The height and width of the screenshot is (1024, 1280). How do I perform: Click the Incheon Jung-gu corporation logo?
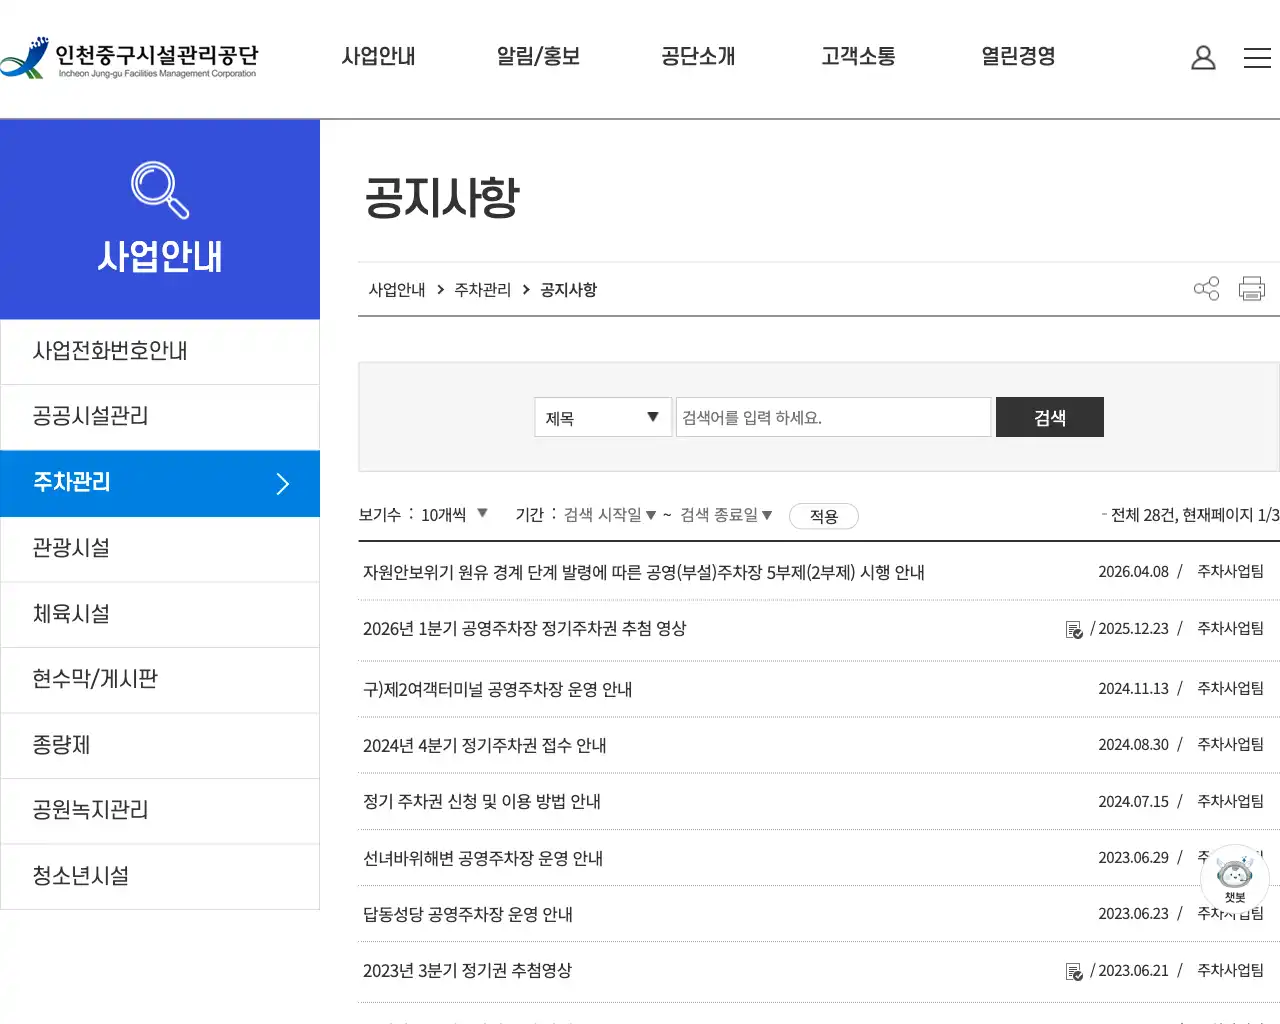point(130,58)
